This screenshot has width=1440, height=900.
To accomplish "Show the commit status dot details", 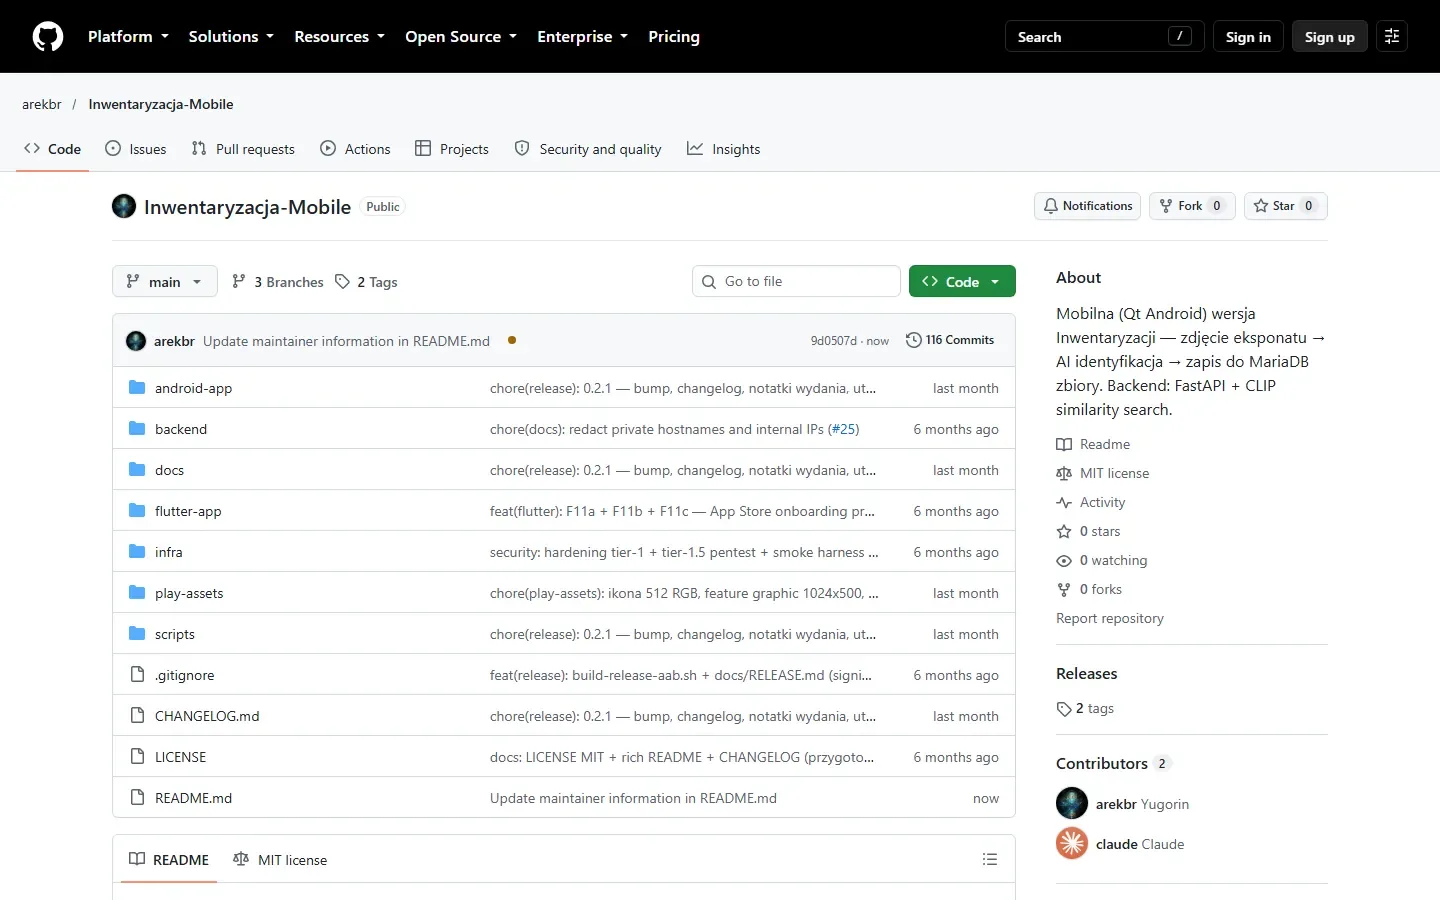I will (x=512, y=340).
